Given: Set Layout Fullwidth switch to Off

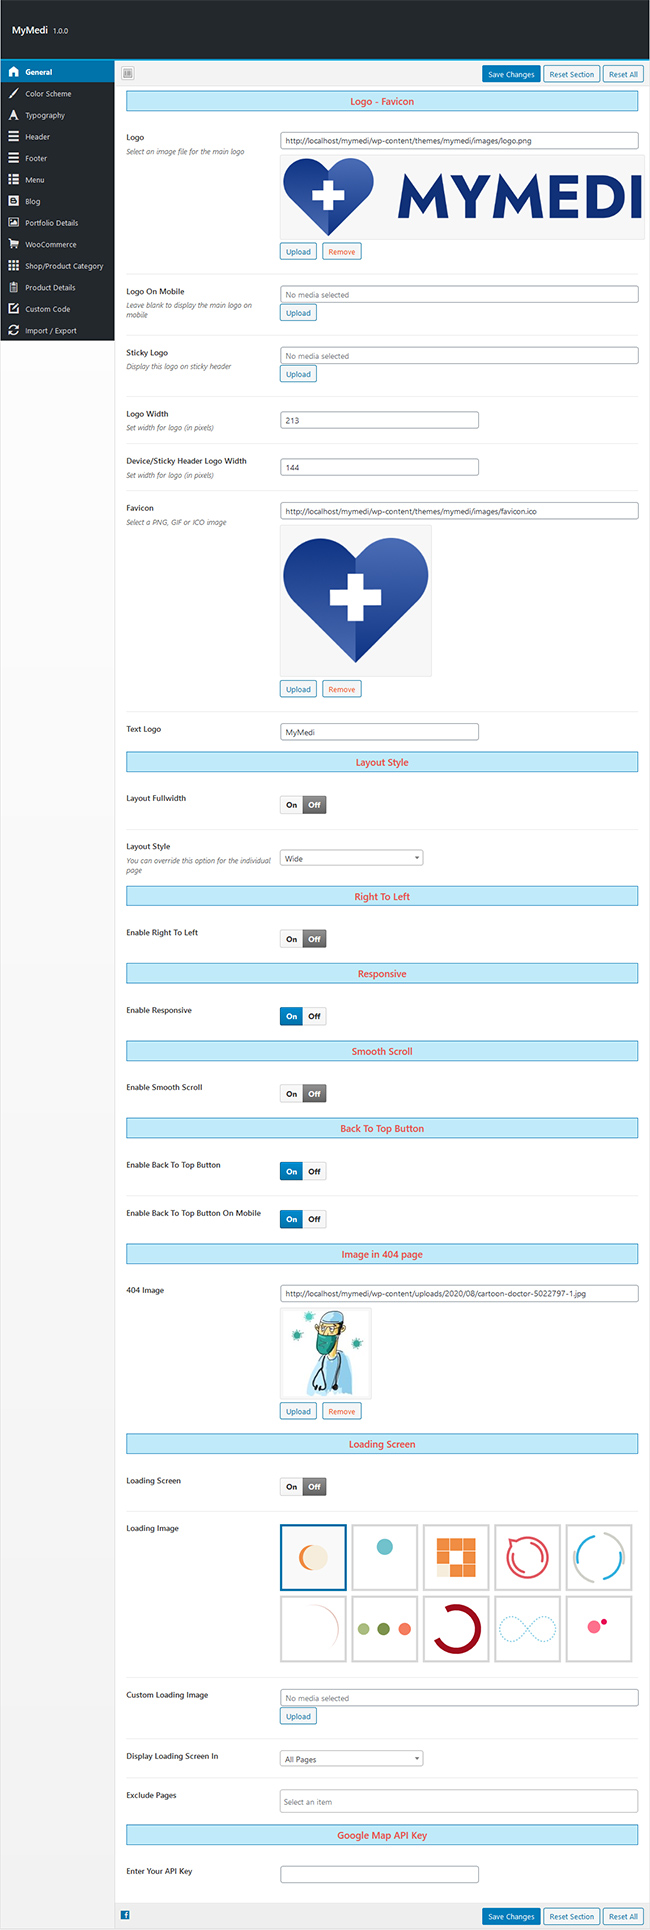Looking at the screenshot, I should (314, 804).
